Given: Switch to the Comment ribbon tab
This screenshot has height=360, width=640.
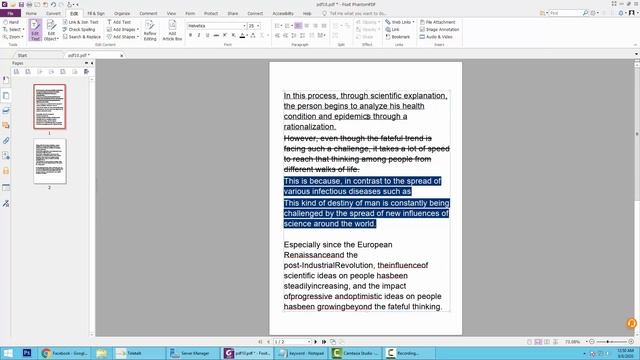Looking at the screenshot, I should [148, 13].
